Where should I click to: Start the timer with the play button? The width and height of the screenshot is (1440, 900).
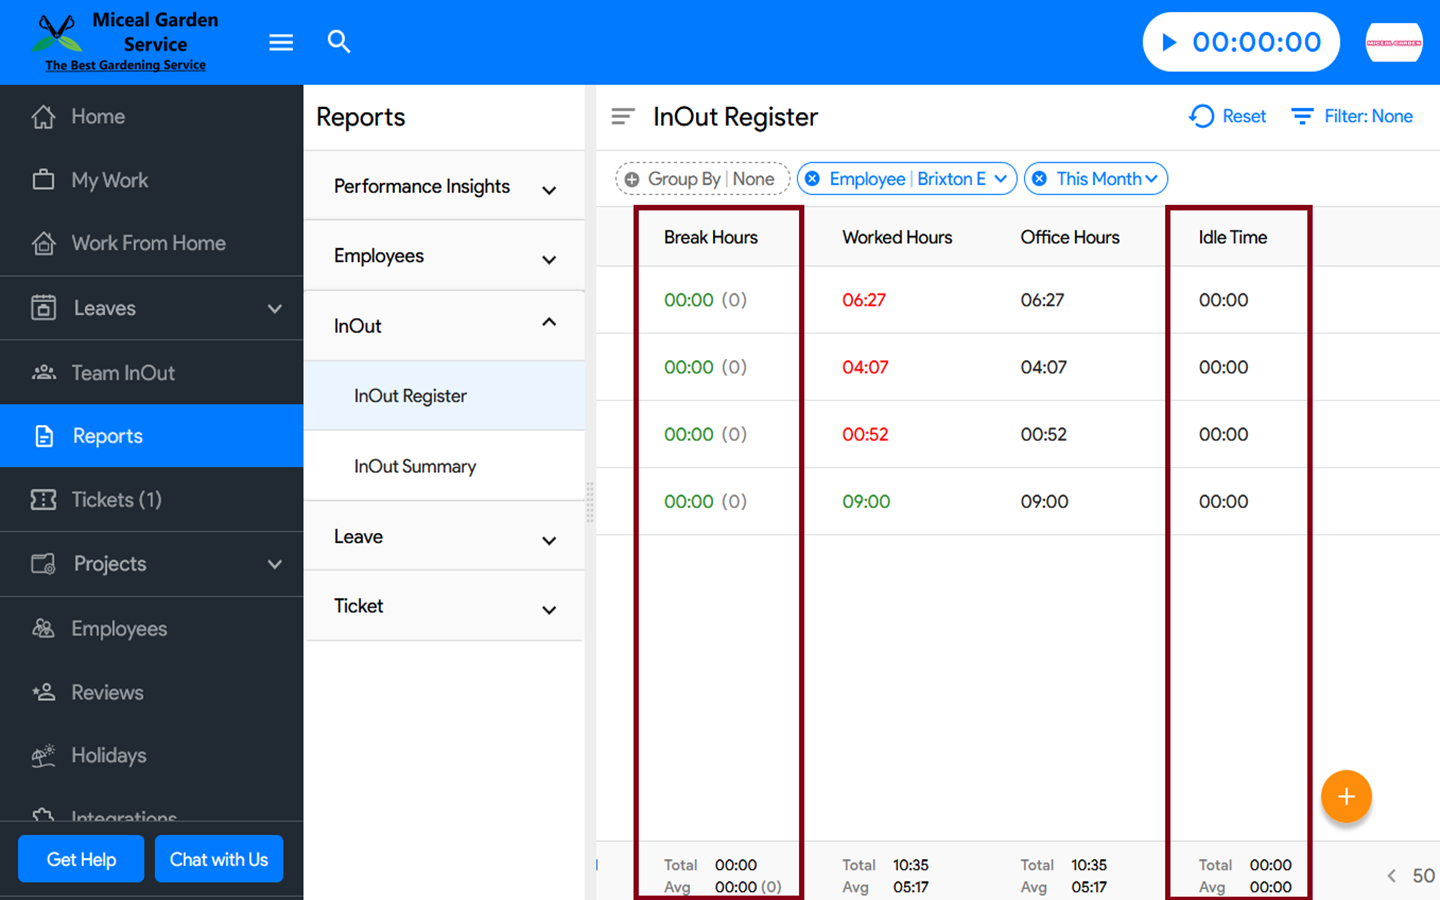pos(1169,42)
